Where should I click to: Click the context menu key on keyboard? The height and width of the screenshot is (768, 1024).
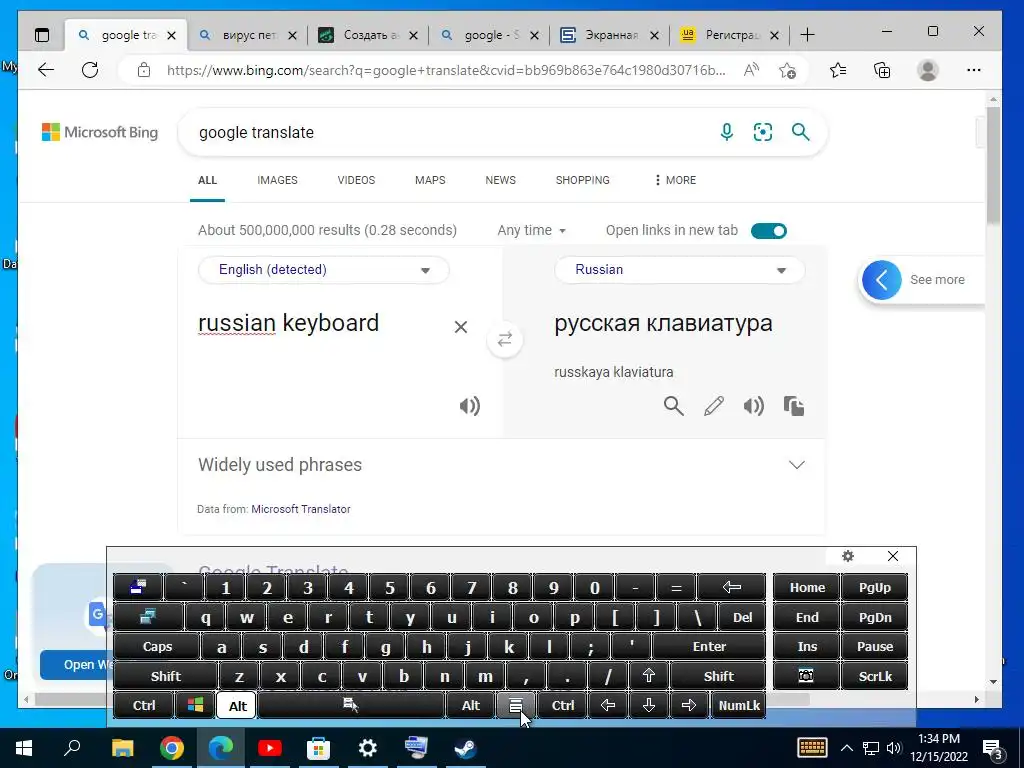coord(515,705)
